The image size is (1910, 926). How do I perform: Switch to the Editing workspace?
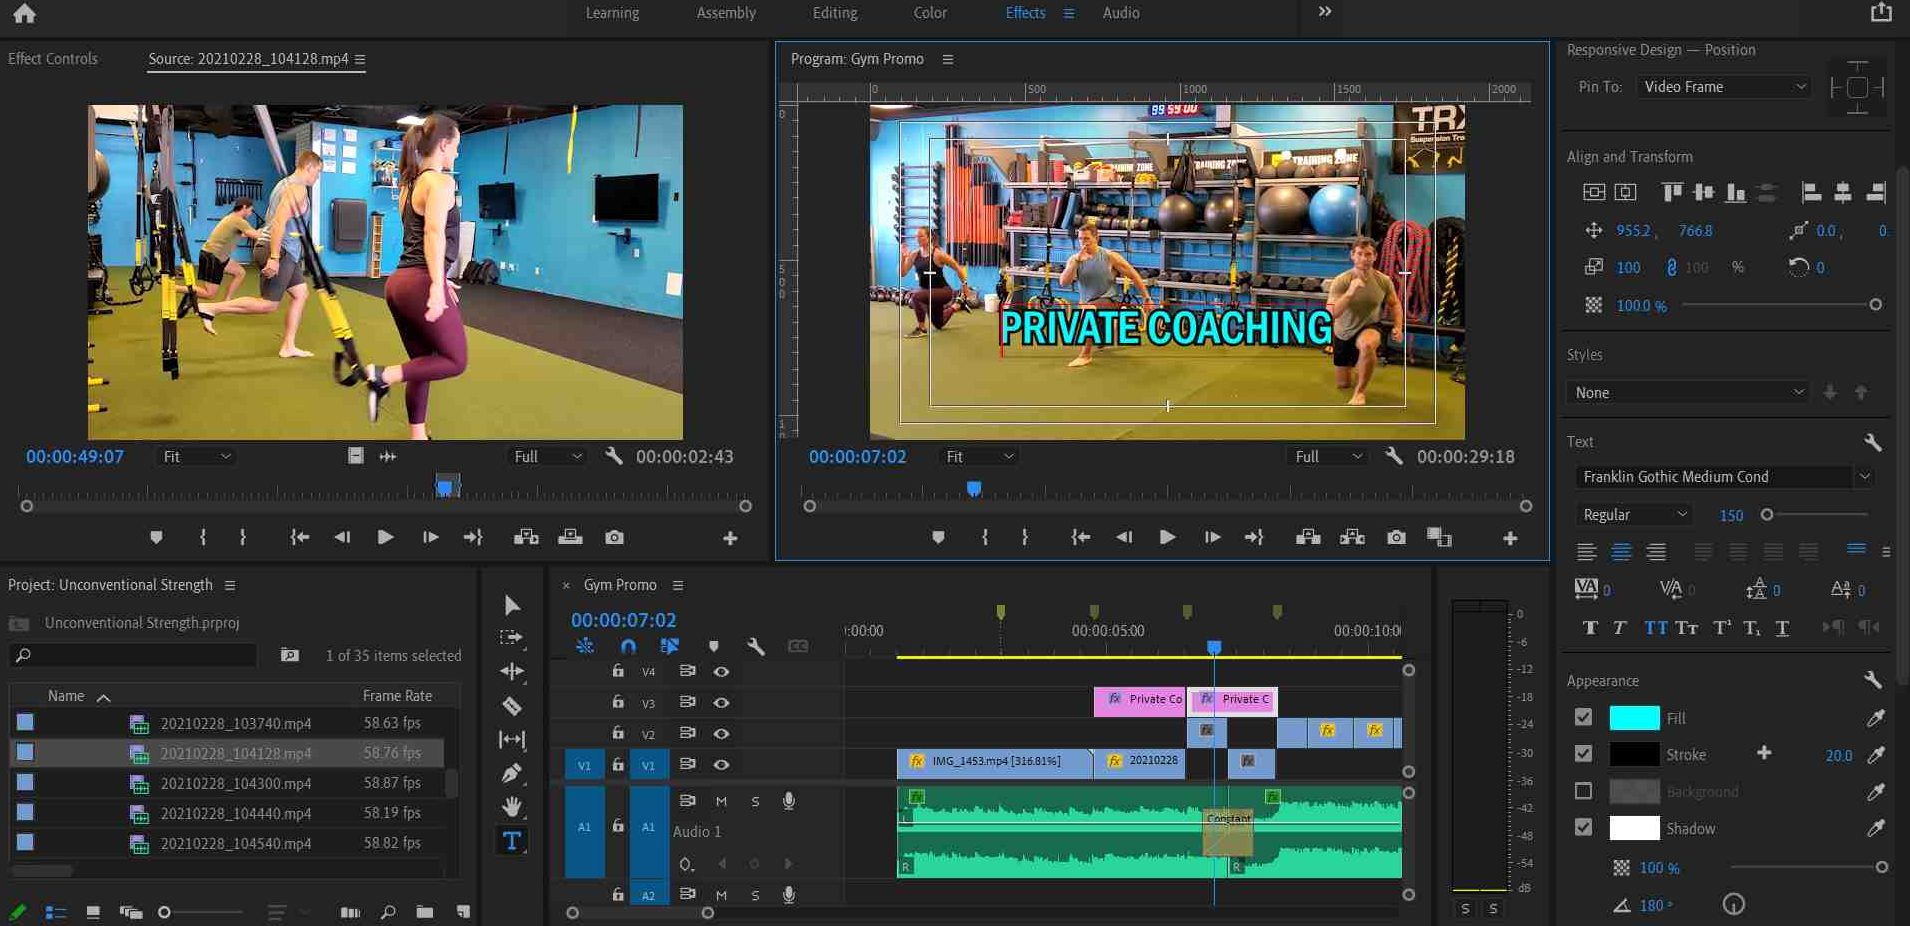tap(835, 13)
